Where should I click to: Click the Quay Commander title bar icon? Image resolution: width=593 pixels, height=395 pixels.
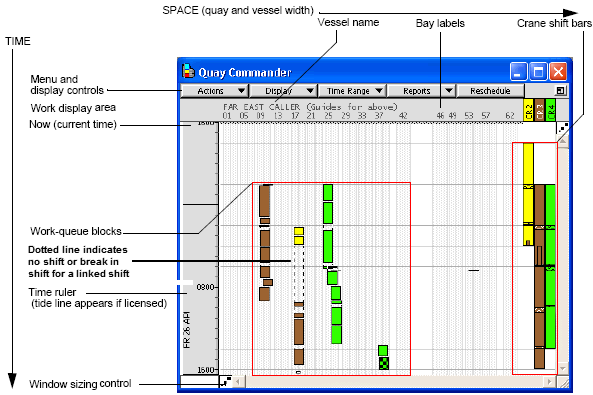point(188,71)
